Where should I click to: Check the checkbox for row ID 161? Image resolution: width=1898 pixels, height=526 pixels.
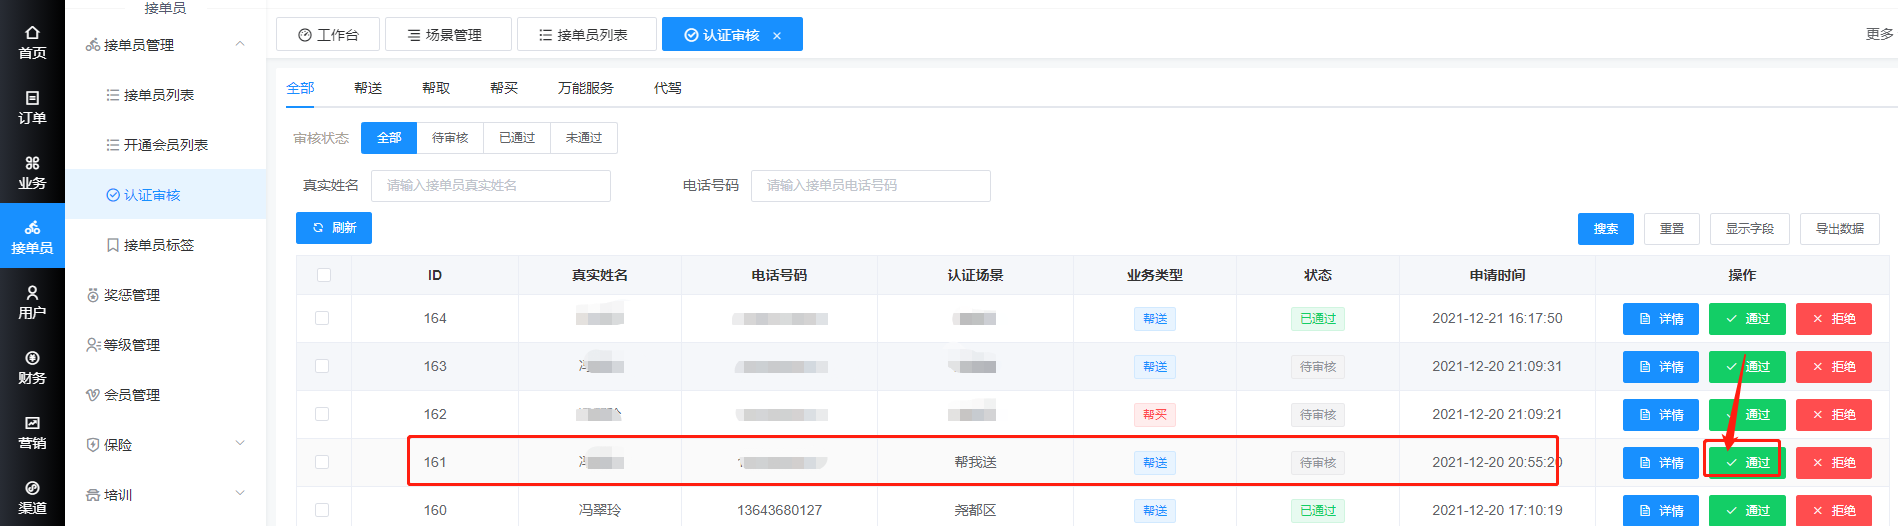coord(322,462)
